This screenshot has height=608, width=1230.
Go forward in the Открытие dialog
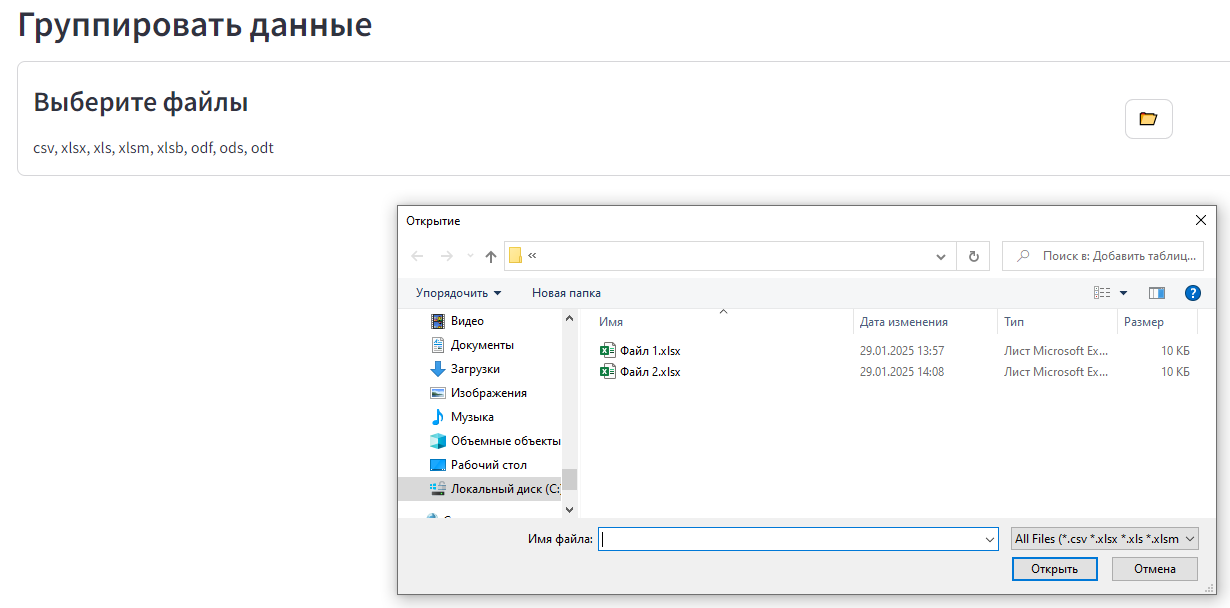pyautogui.click(x=447, y=256)
